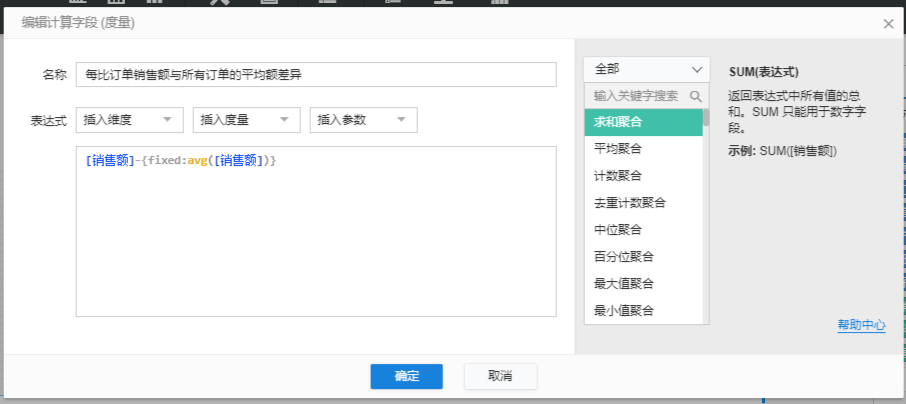Open the 插入维度 dropdown
Screen dimensions: 906x404
(x=129, y=120)
